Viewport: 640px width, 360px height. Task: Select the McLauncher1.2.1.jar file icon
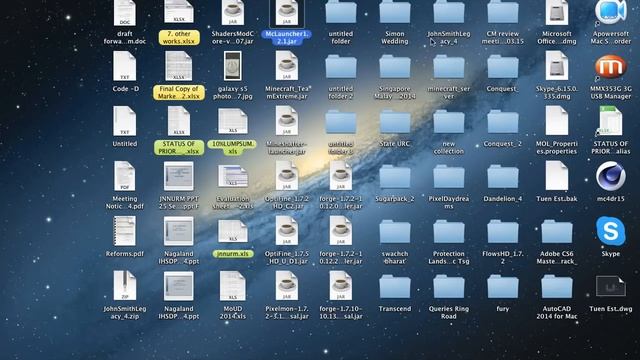(287, 12)
